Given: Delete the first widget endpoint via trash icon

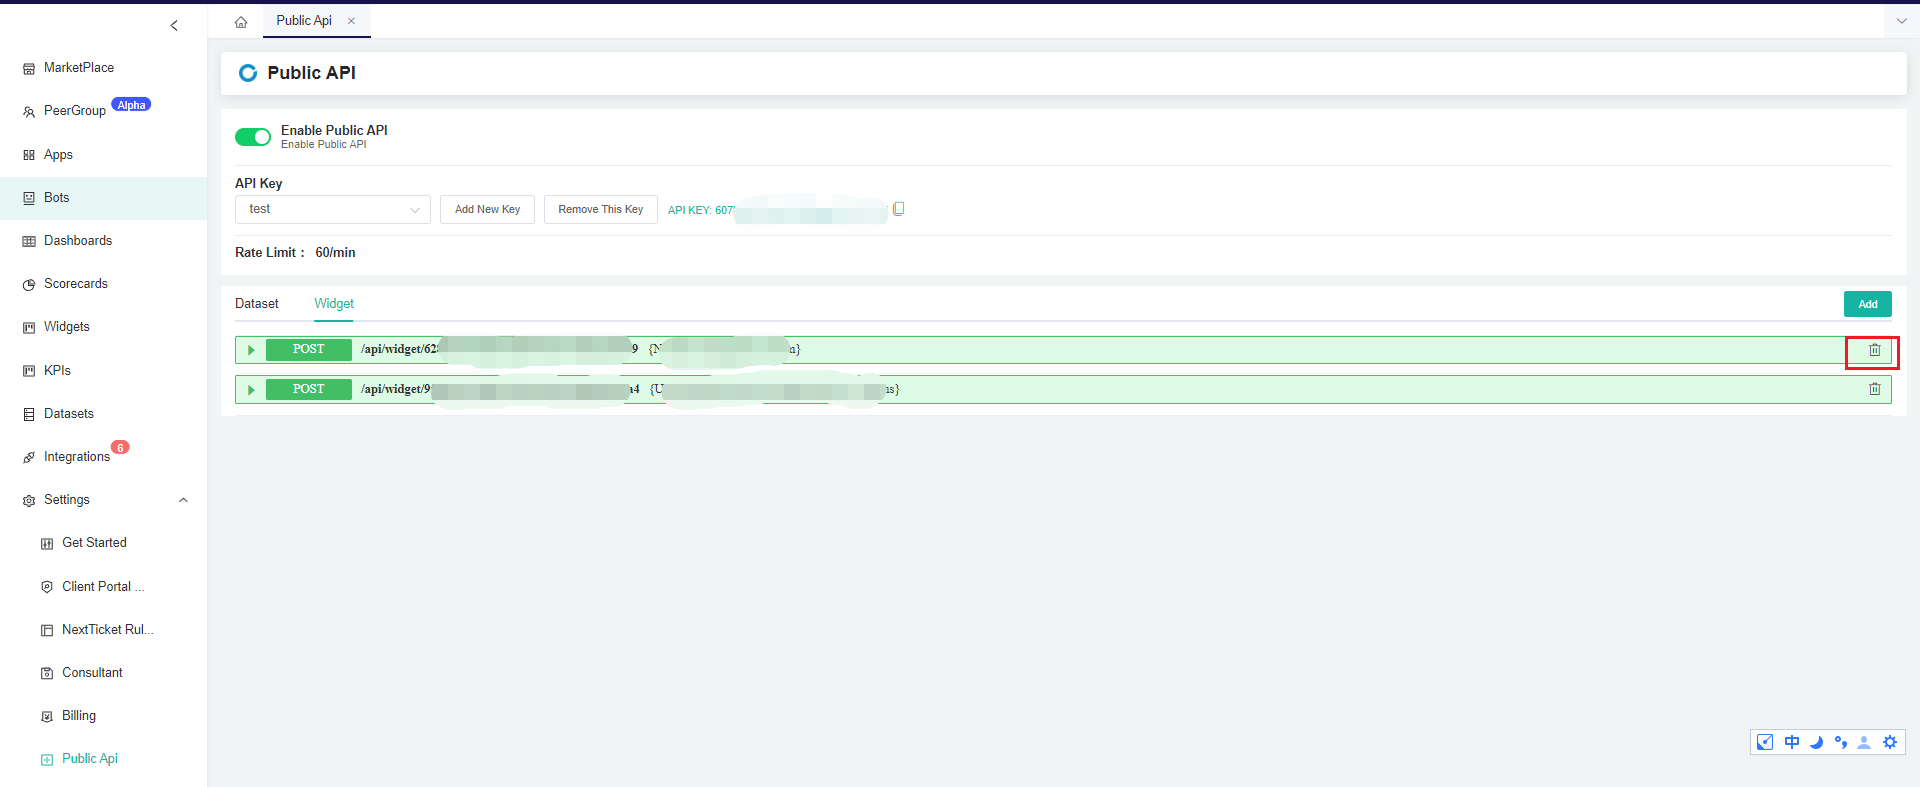Looking at the screenshot, I should coord(1874,350).
